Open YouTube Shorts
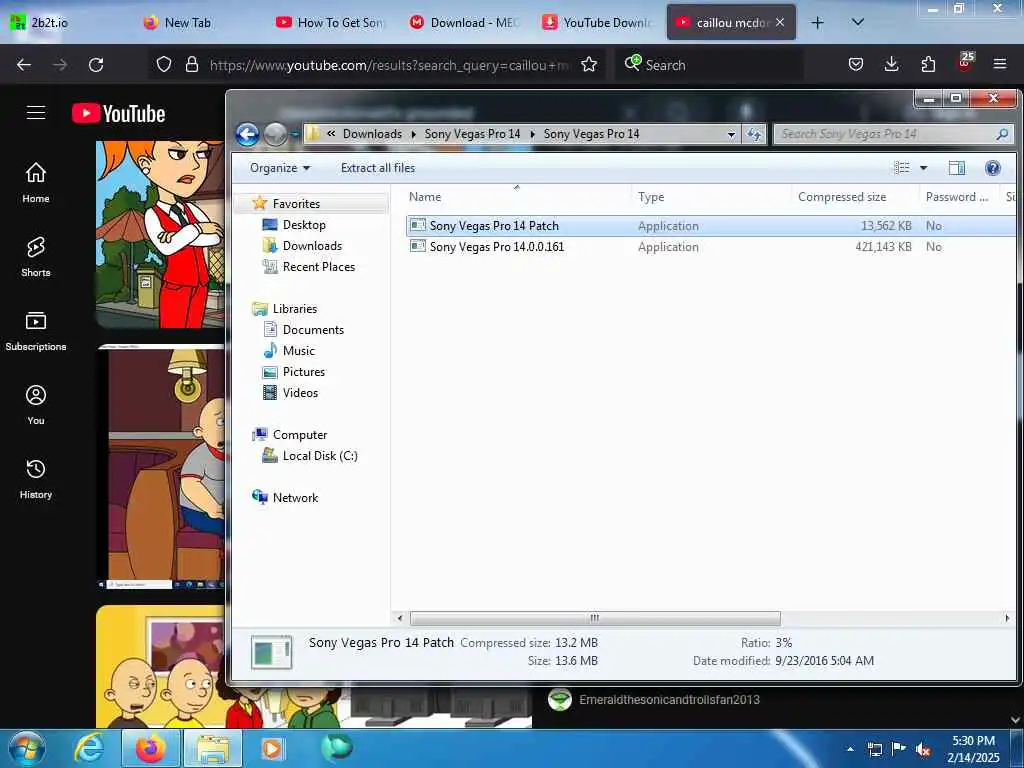1024x768 pixels. pyautogui.click(x=36, y=257)
